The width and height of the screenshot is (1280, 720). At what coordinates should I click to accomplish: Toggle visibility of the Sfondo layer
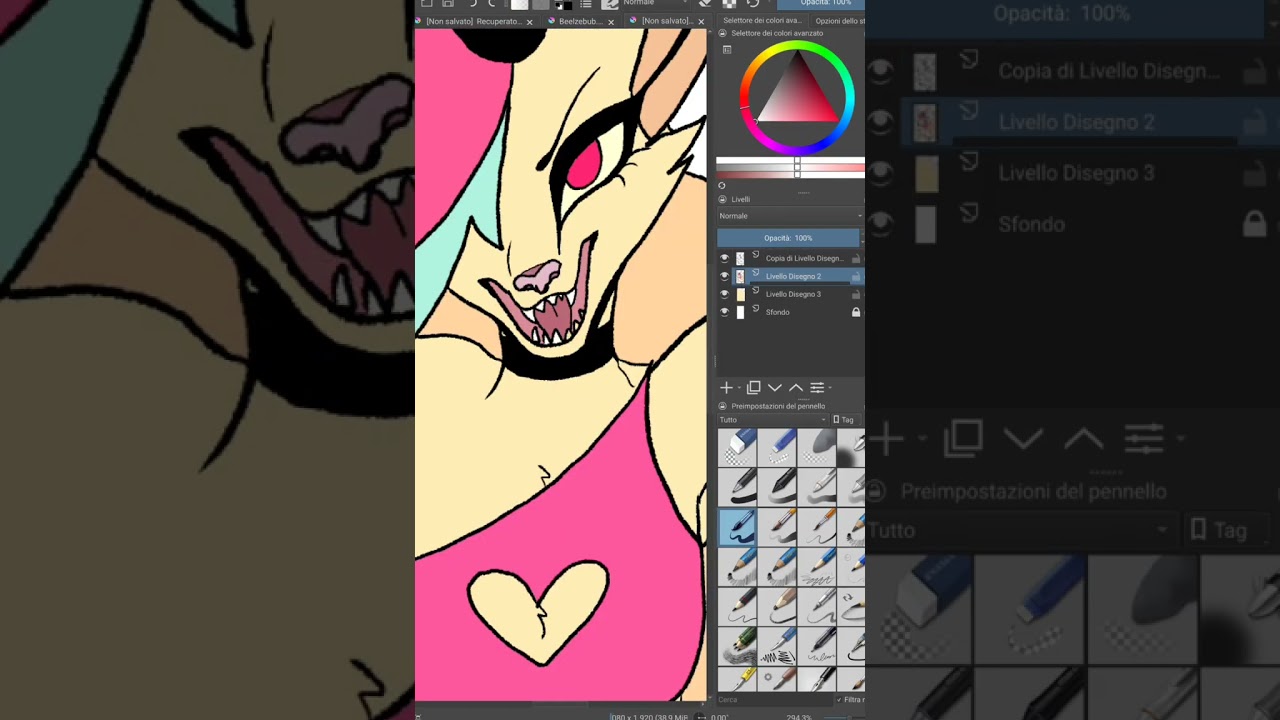click(724, 312)
